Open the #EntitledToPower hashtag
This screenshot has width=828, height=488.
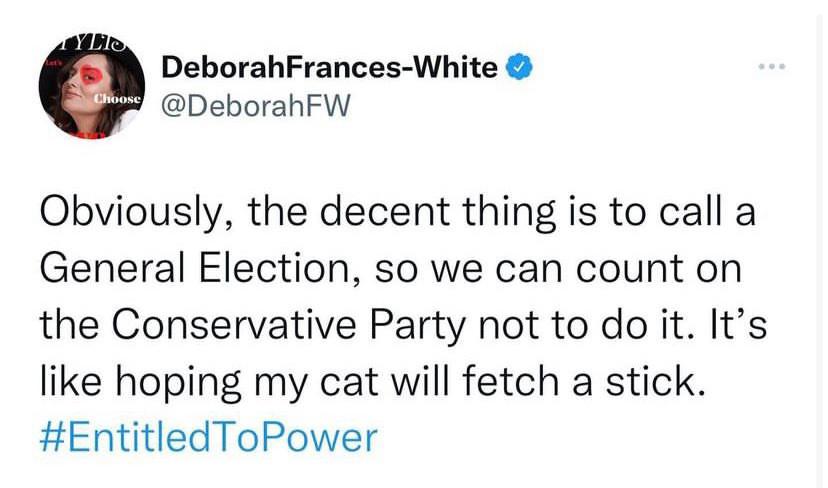[x=210, y=438]
